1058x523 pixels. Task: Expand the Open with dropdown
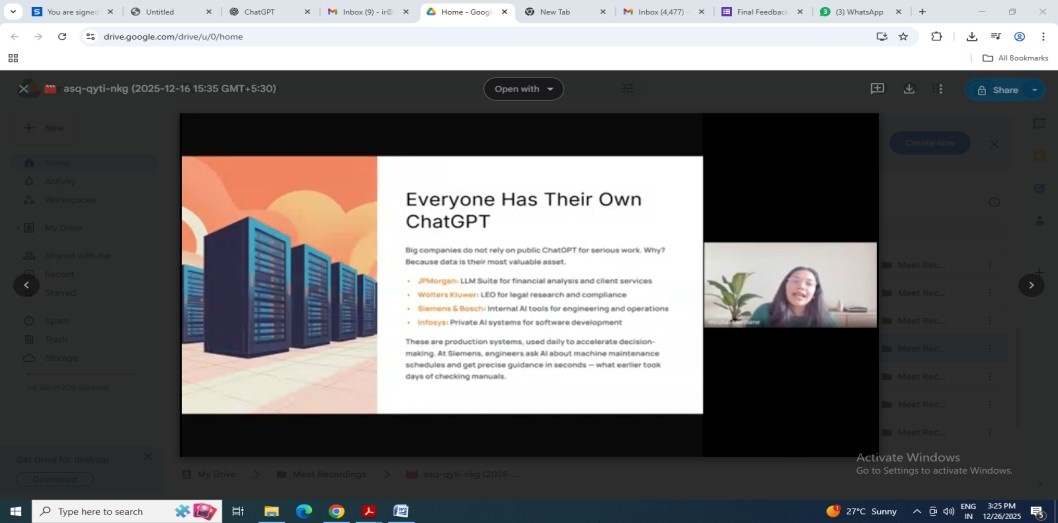[x=524, y=89]
